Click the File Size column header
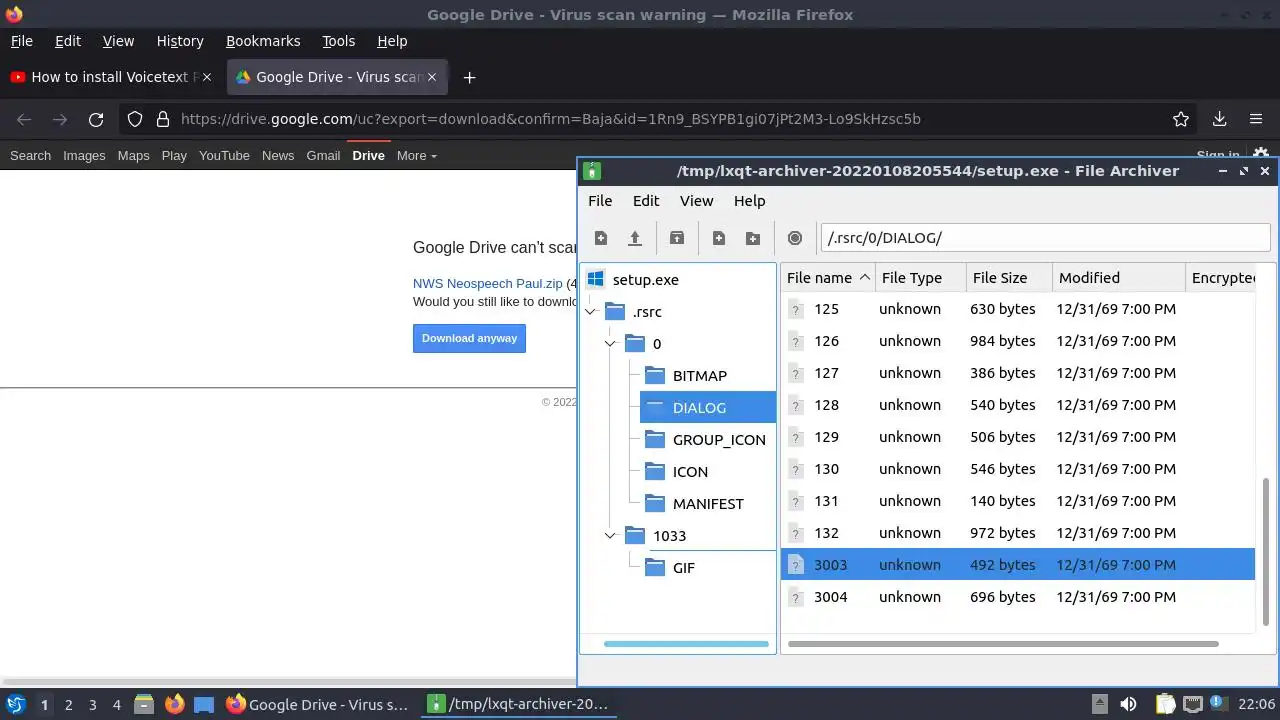This screenshot has height=720, width=1280. coord(1009,278)
